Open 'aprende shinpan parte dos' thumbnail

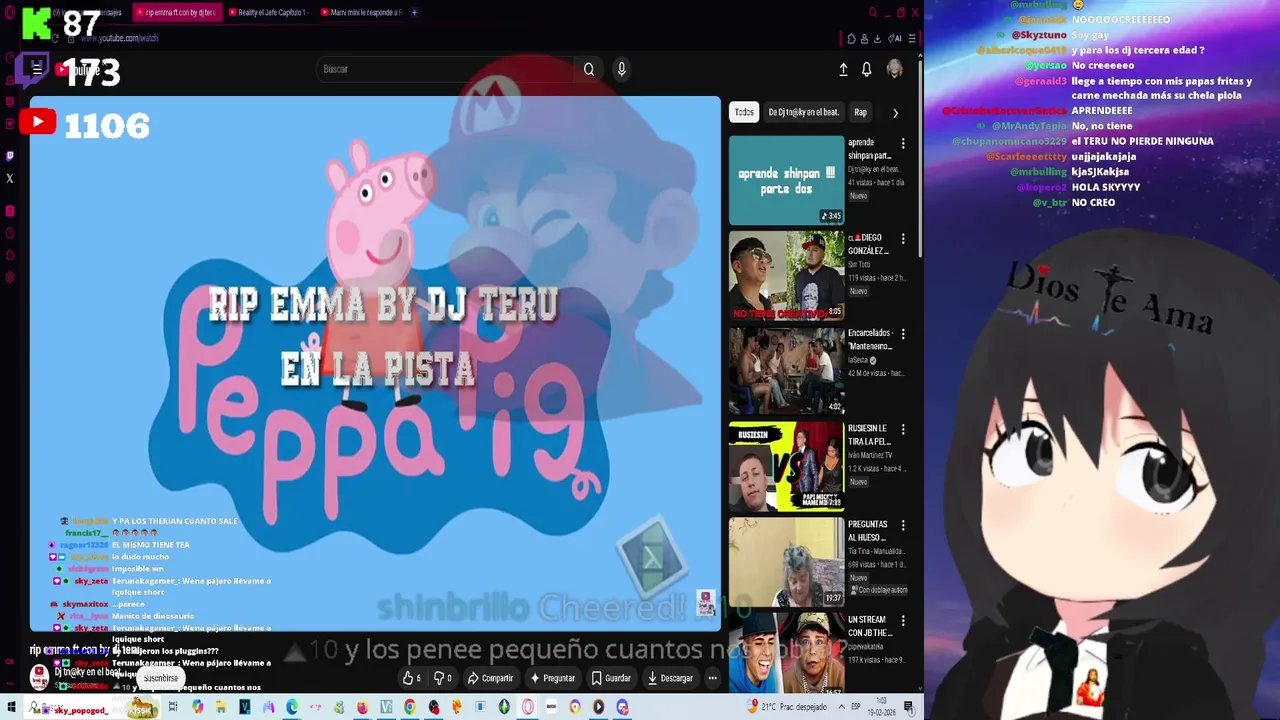786,180
